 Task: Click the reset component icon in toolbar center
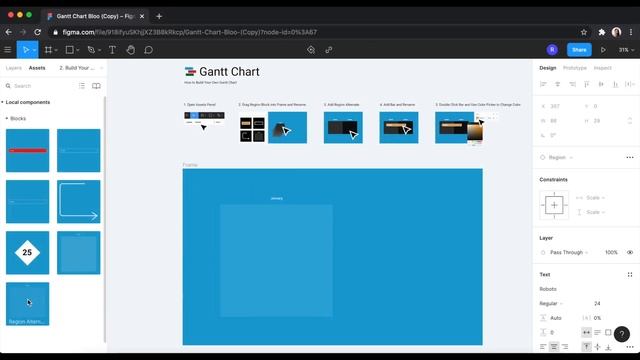coord(311,50)
